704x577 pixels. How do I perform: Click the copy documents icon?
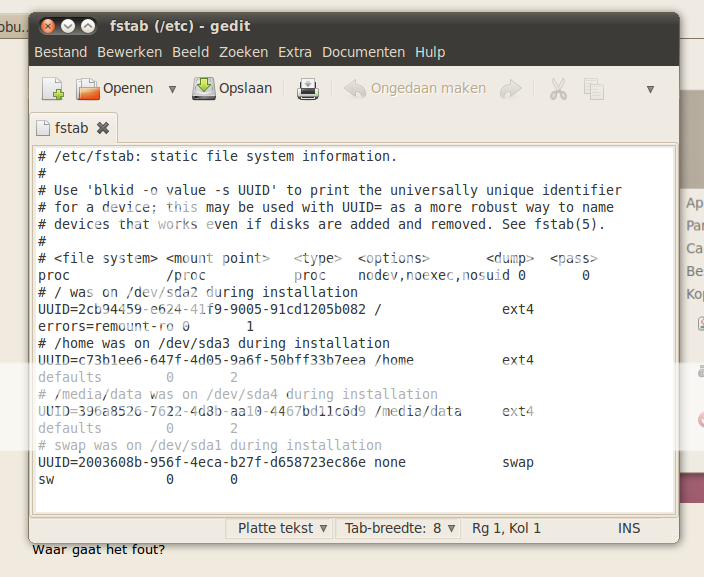594,89
